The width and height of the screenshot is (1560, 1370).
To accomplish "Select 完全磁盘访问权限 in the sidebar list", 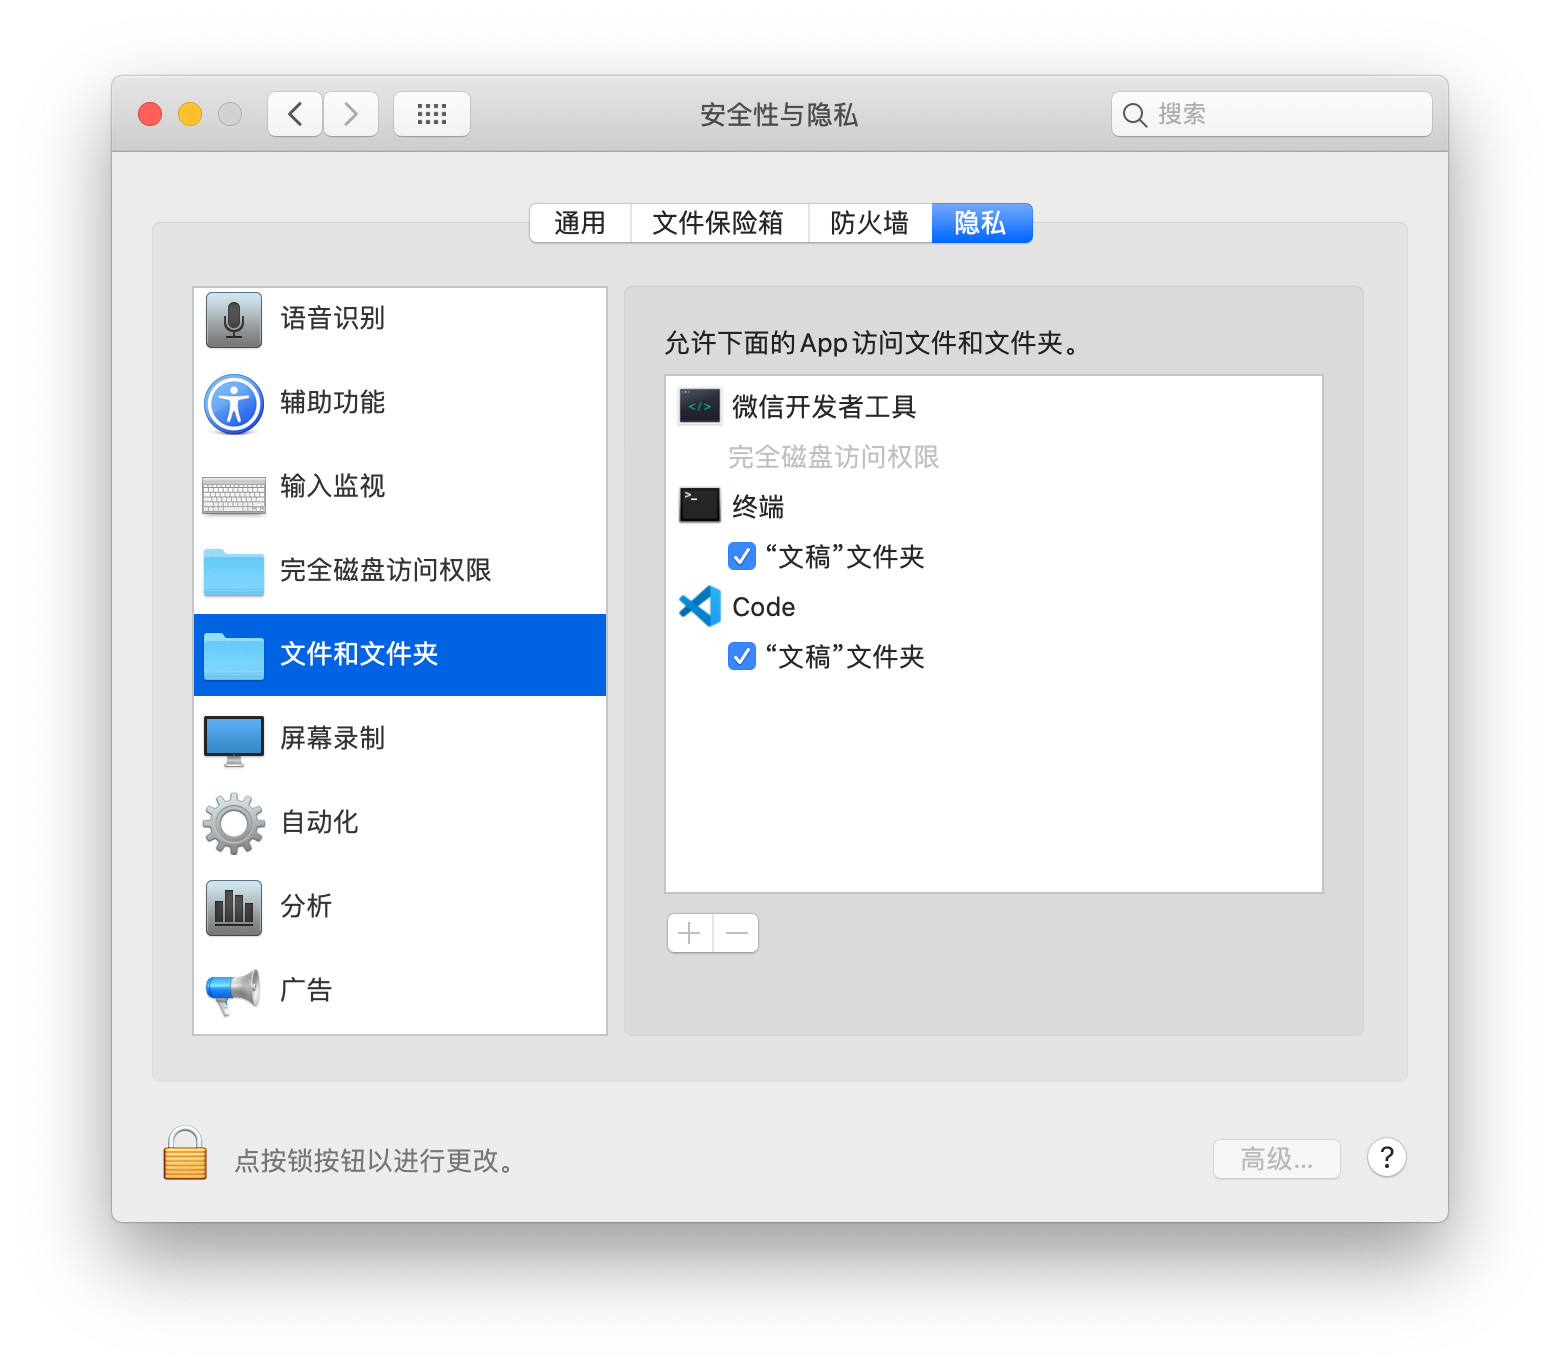I will (x=400, y=572).
